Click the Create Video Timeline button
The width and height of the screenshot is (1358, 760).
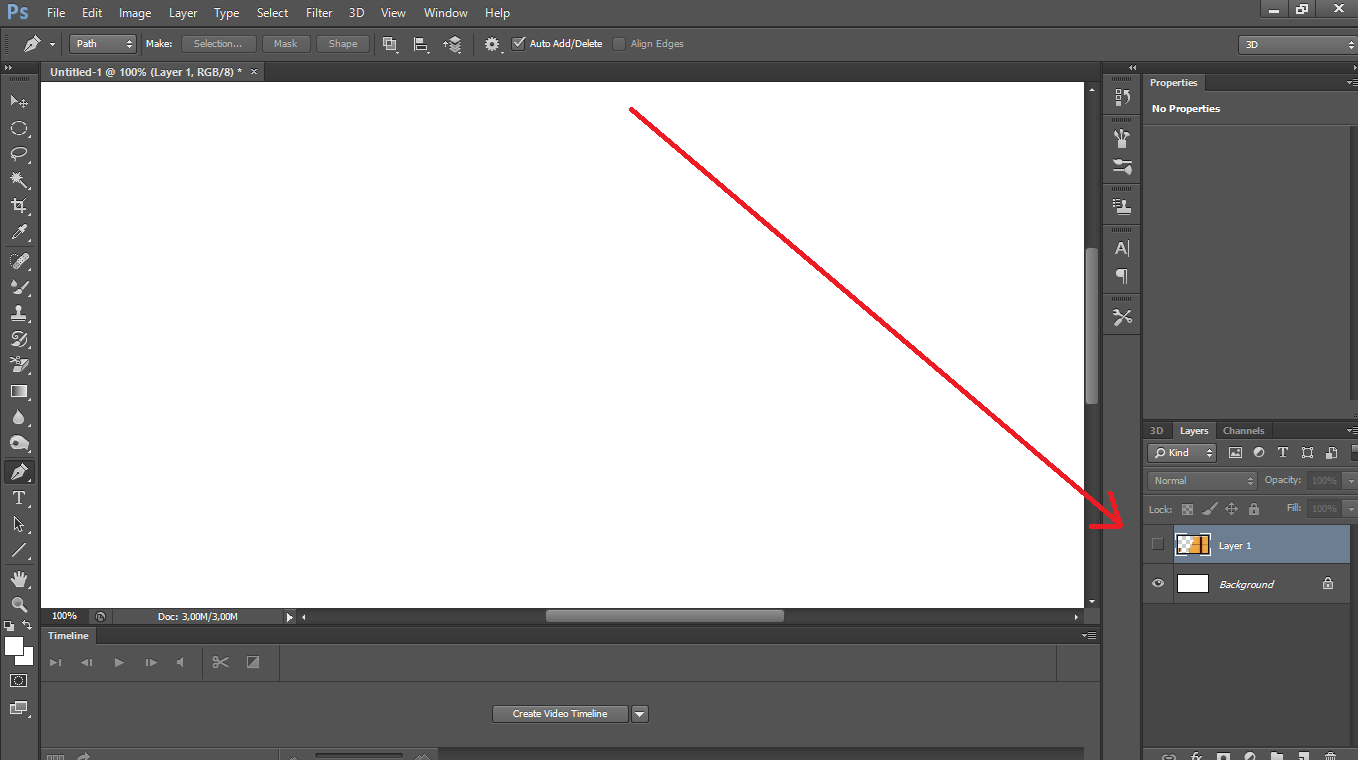[560, 714]
